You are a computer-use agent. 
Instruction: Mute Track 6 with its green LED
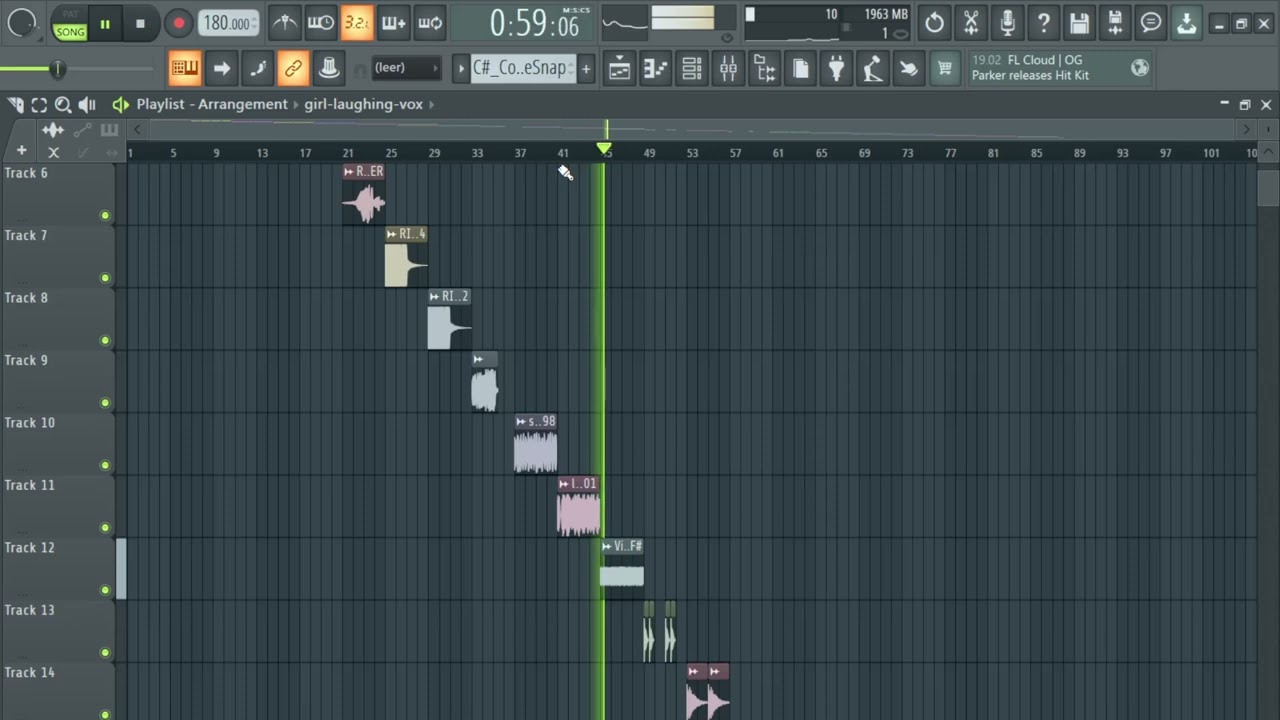click(105, 215)
